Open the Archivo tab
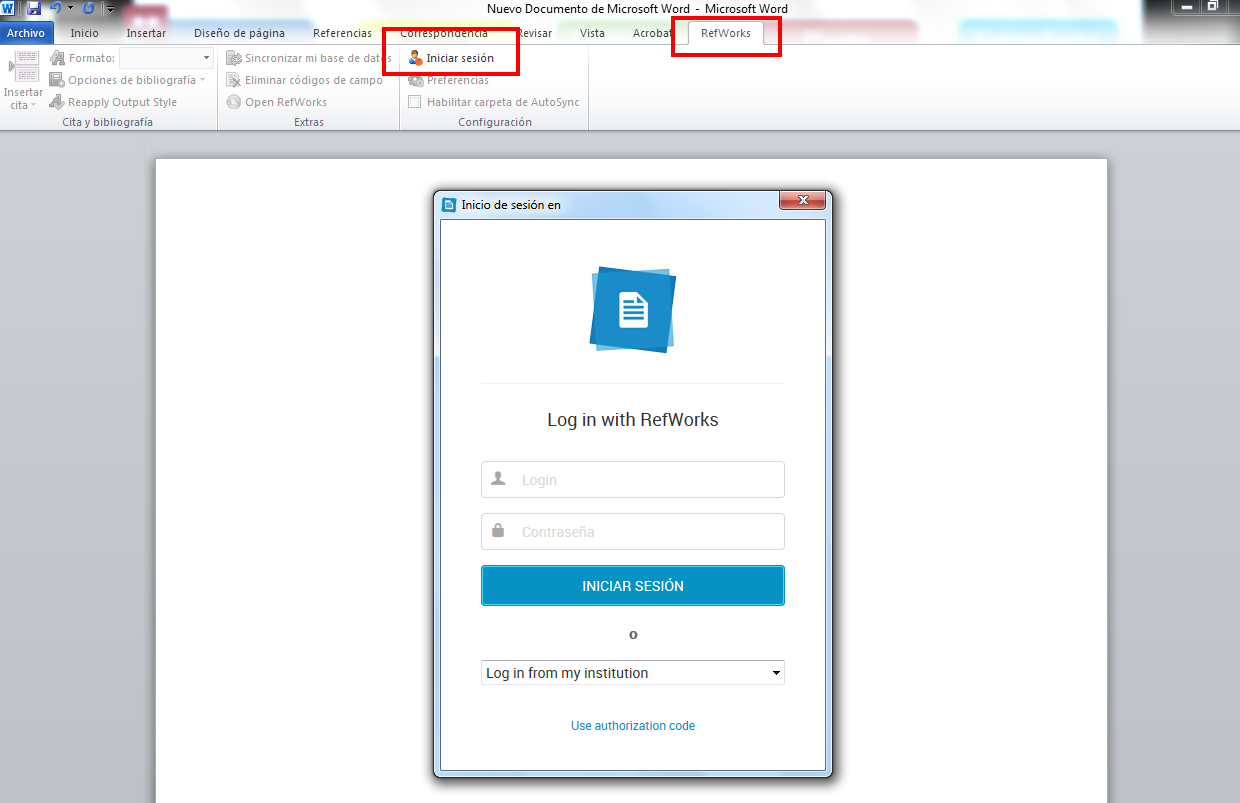 click(x=26, y=33)
